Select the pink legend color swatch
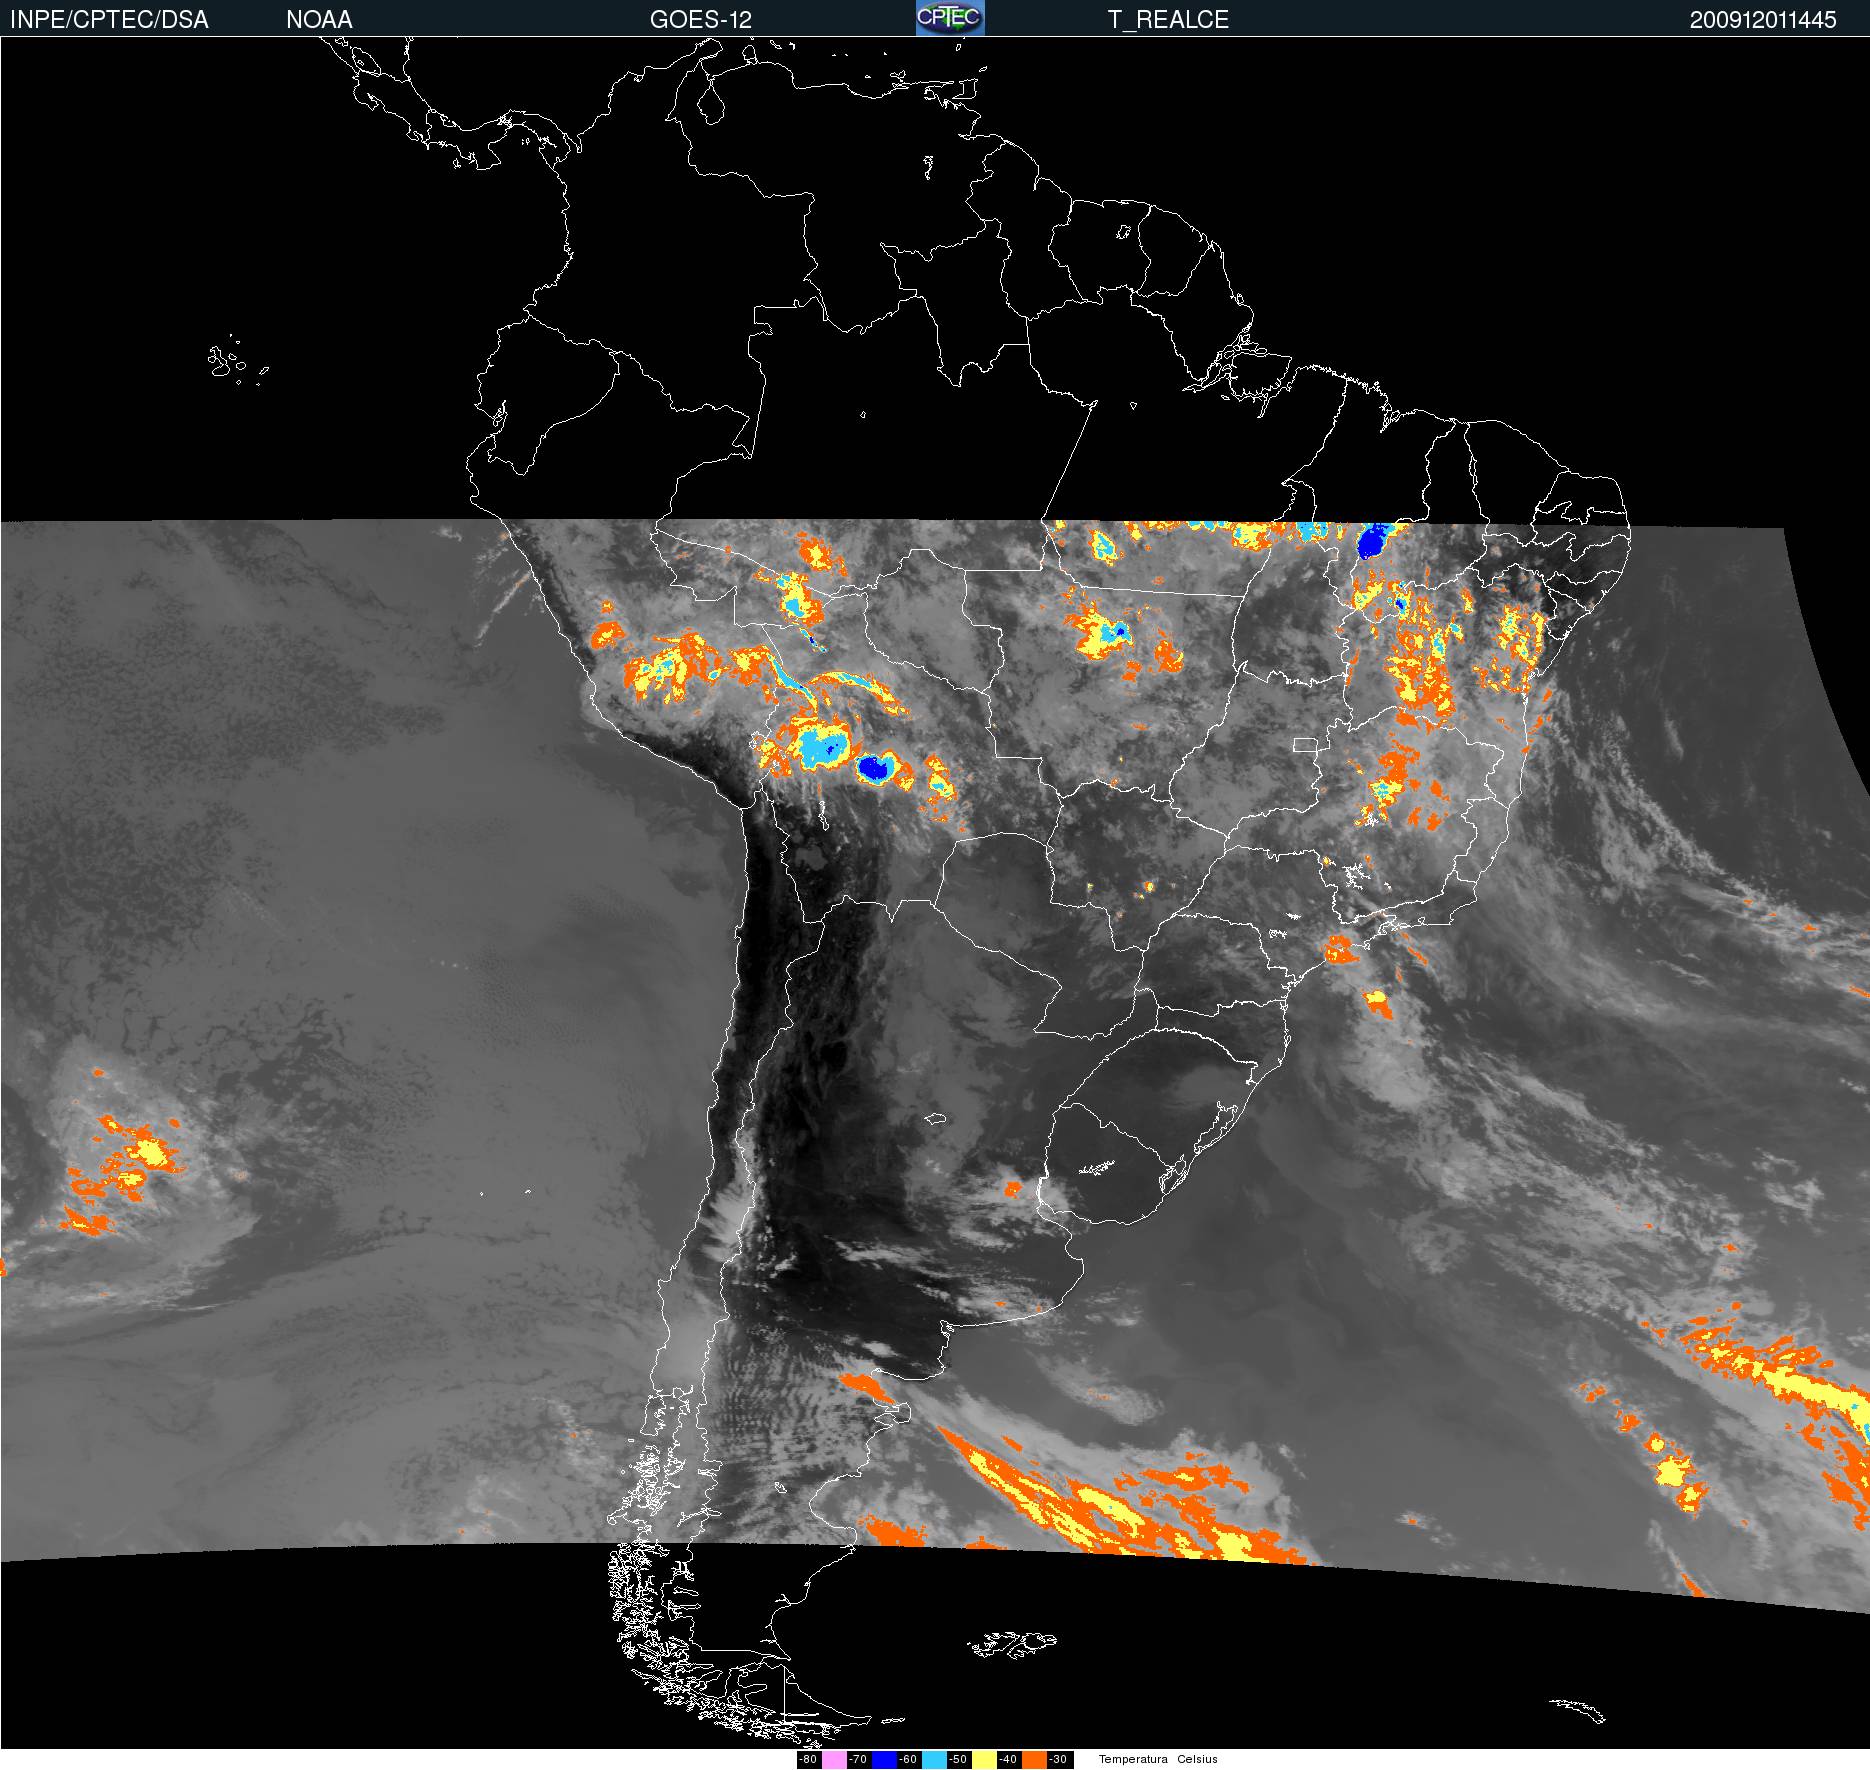 point(834,1759)
